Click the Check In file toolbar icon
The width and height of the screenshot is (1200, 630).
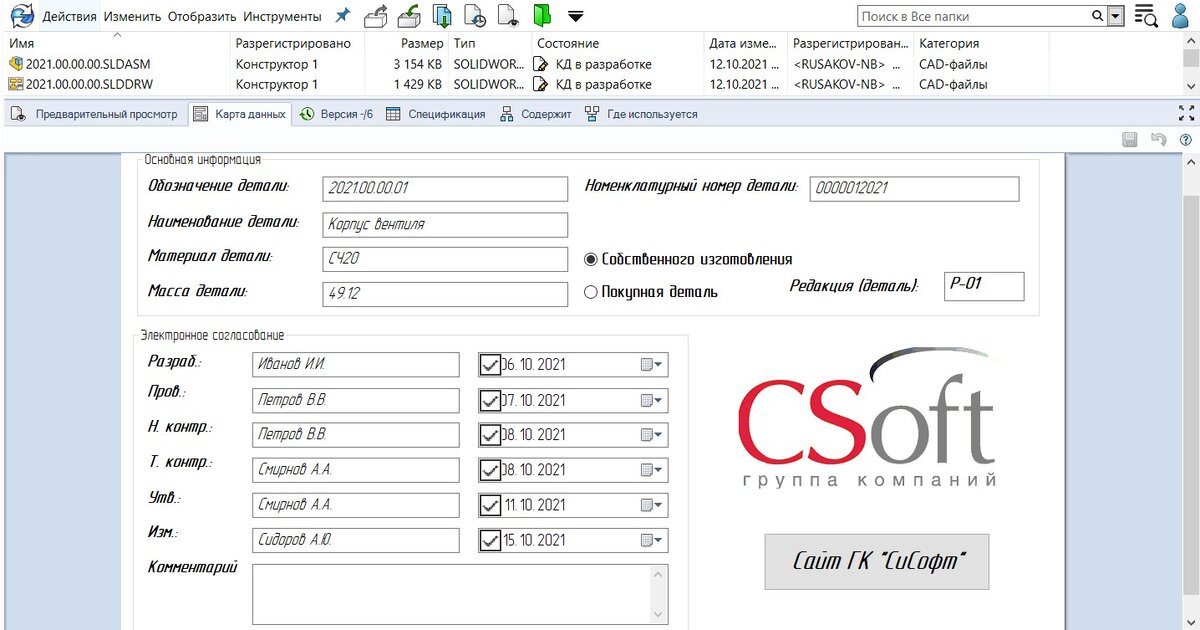pyautogui.click(x=409, y=16)
